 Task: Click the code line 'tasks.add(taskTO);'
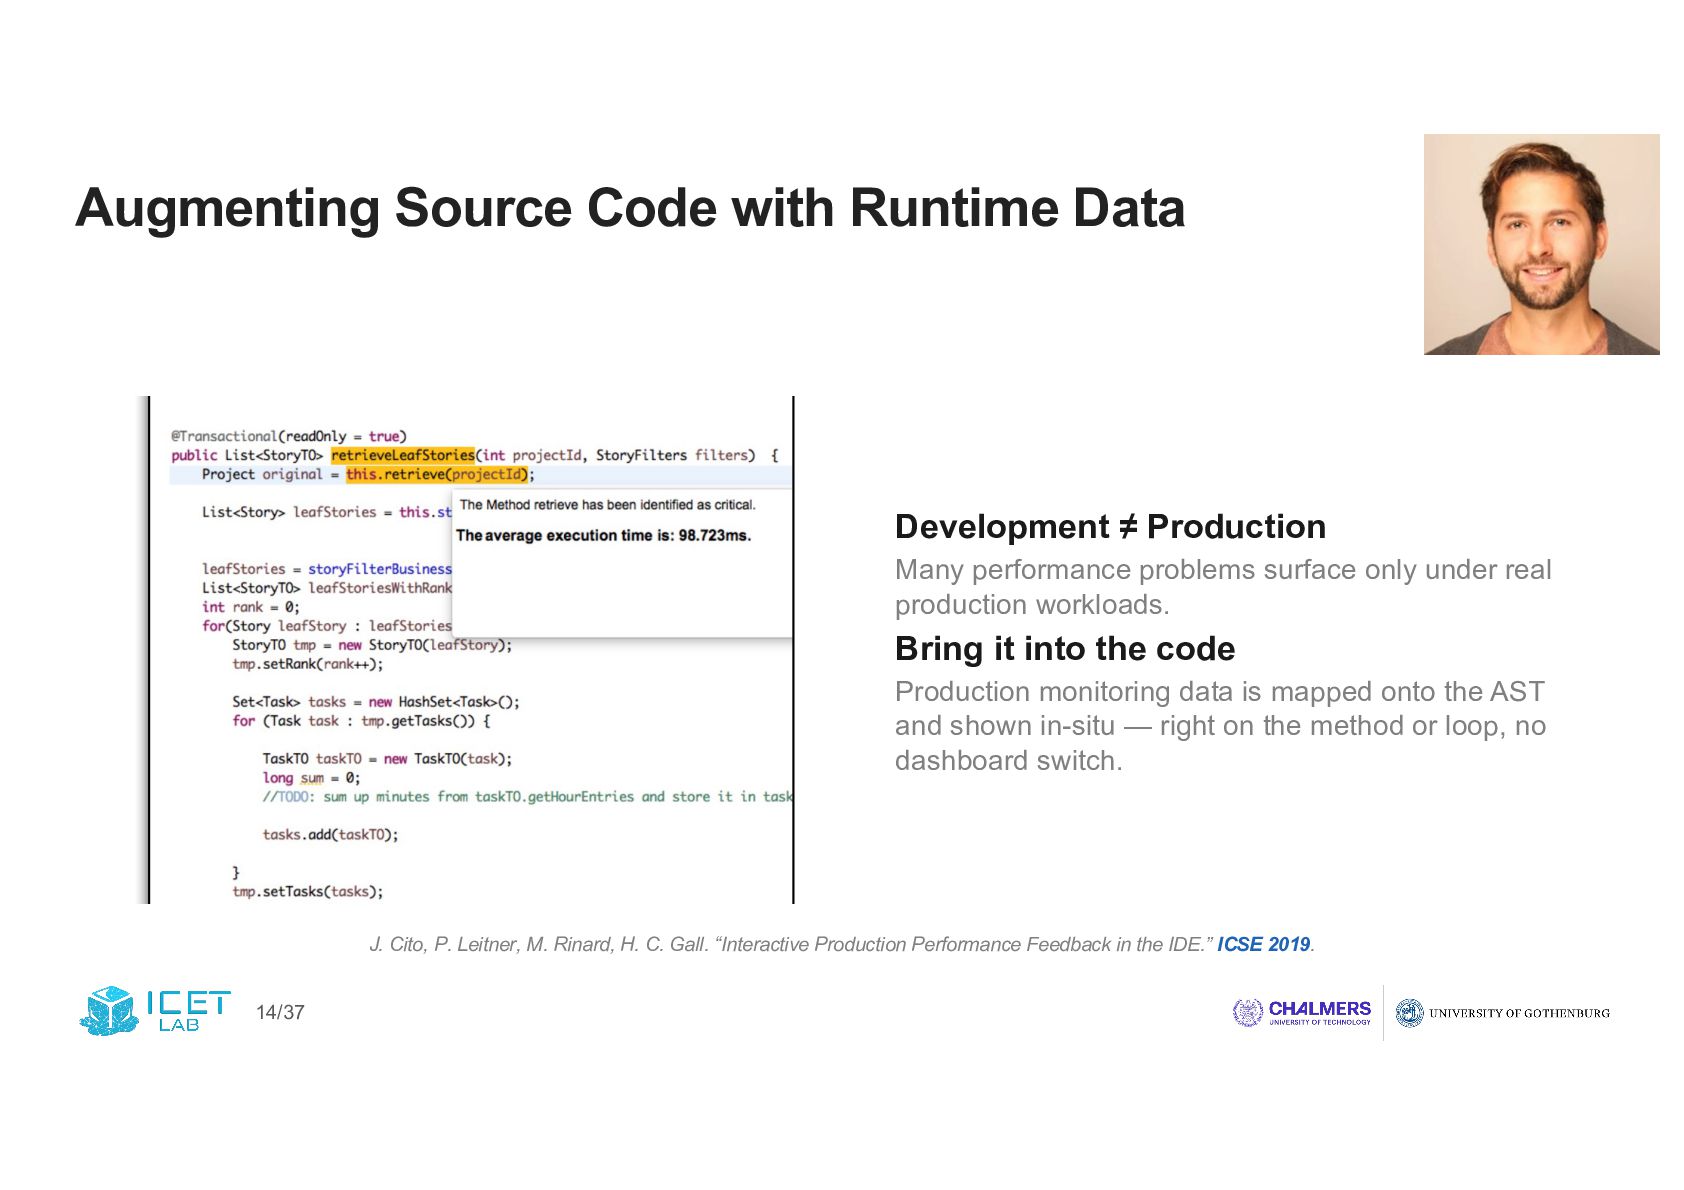(330, 835)
